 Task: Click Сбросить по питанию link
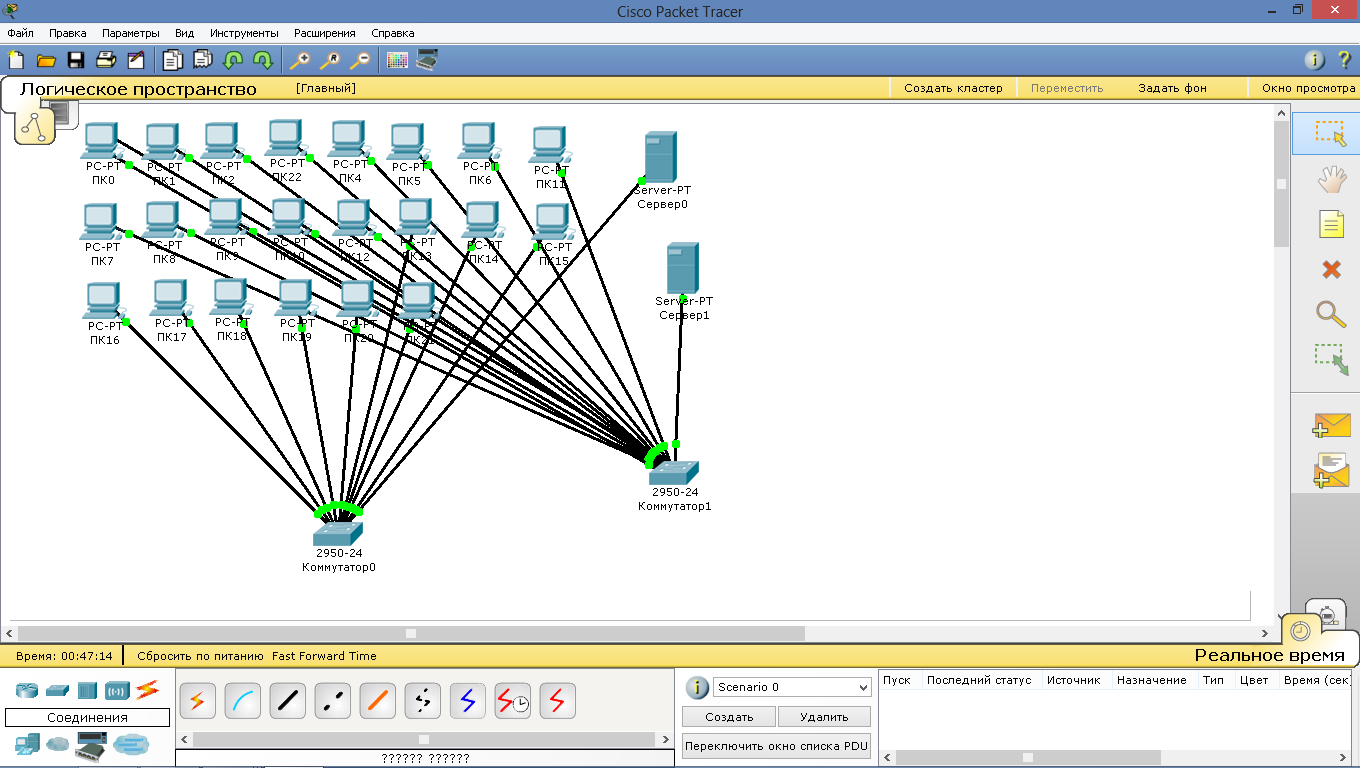201,656
